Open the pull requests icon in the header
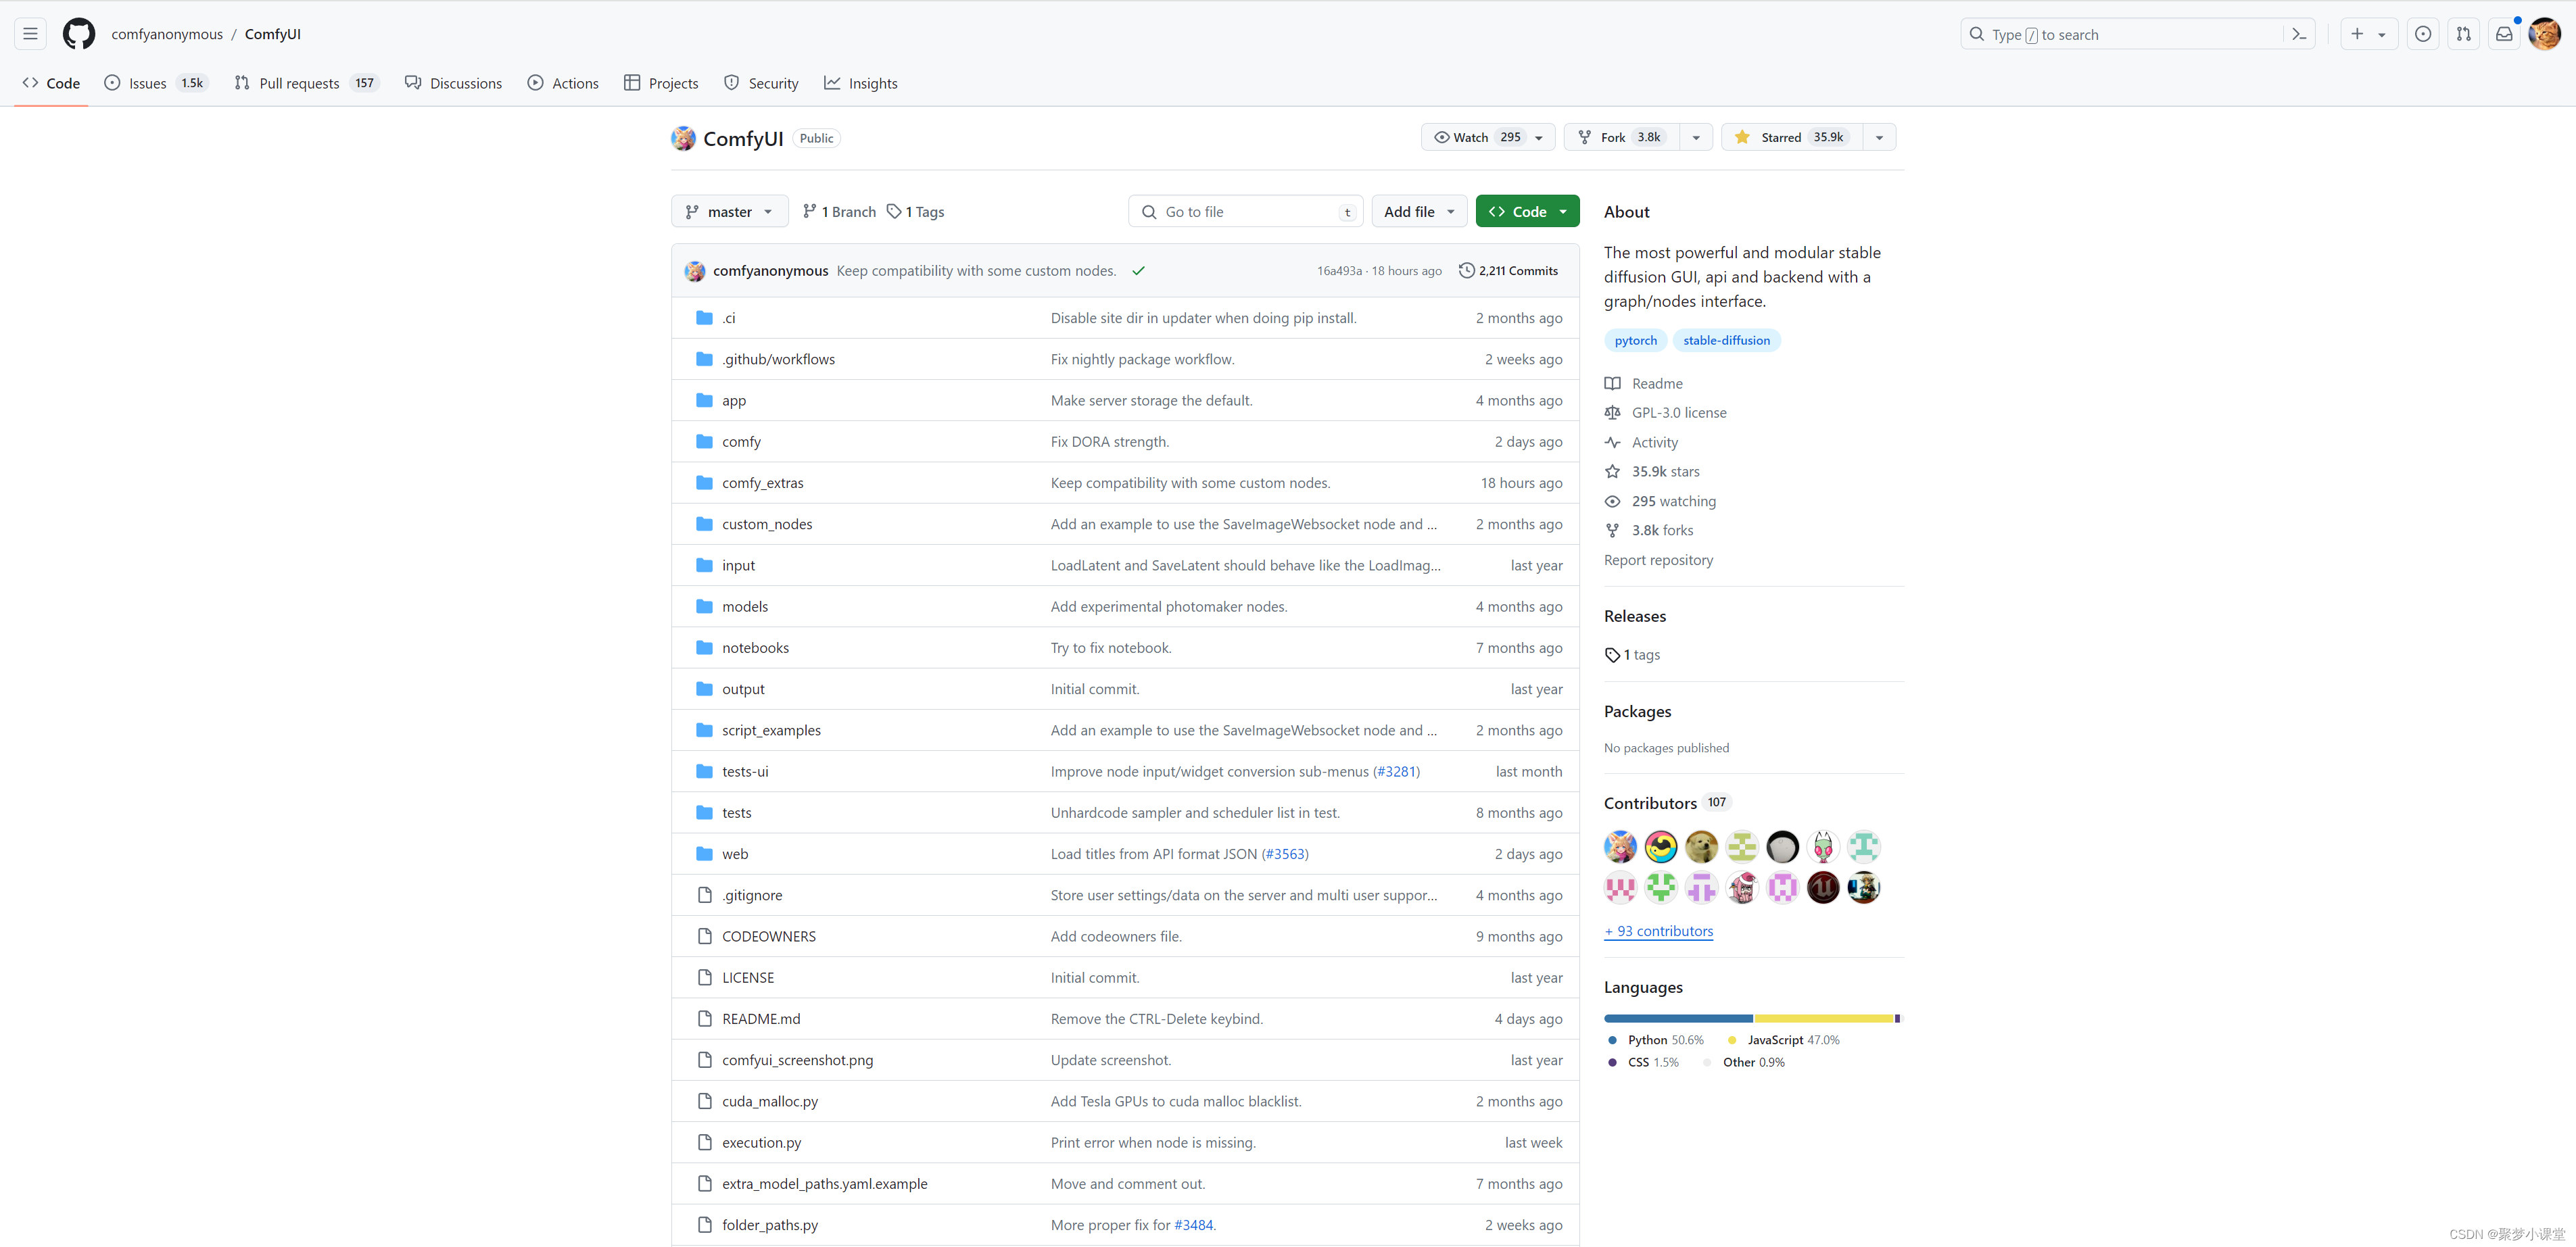 tap(2463, 34)
